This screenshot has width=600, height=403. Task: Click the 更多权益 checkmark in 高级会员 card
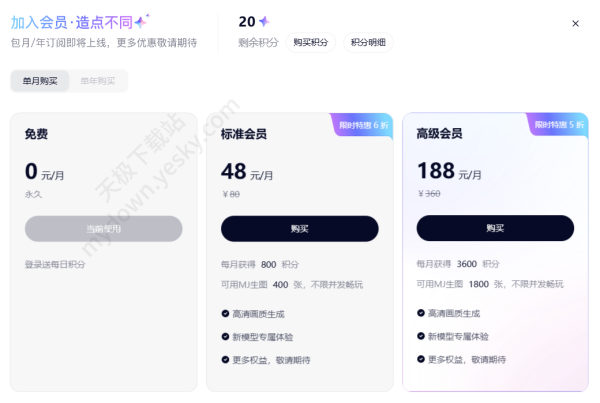pos(421,360)
